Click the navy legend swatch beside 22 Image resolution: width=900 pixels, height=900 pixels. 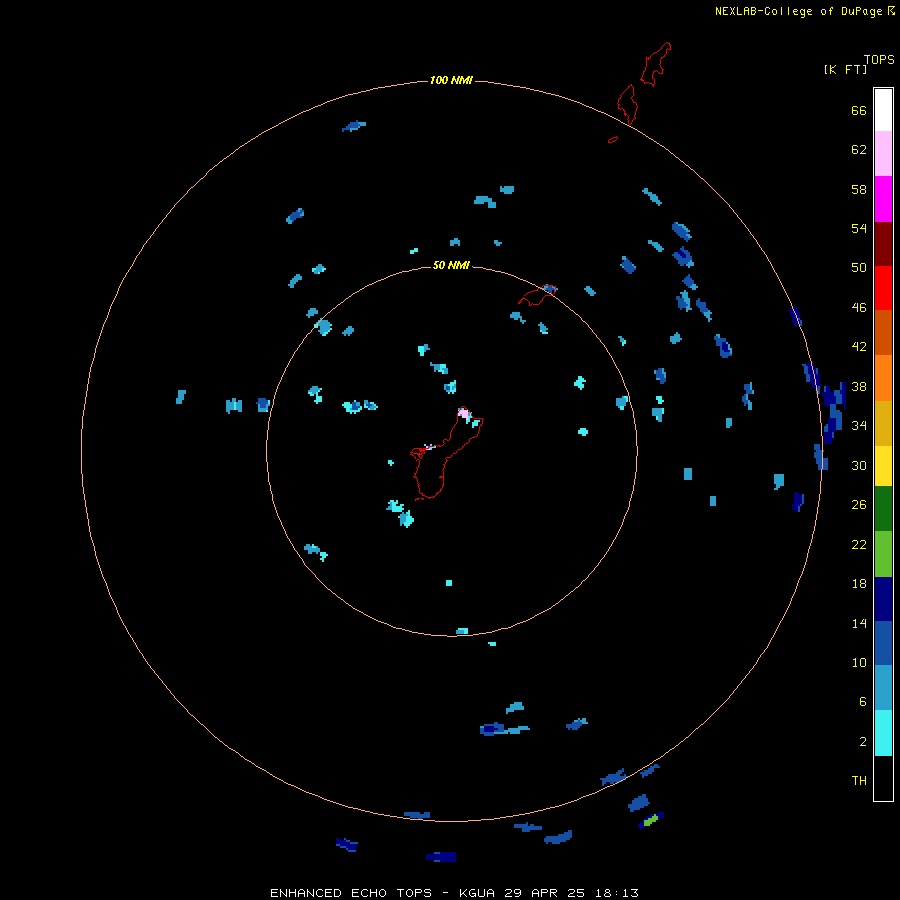pos(883,599)
